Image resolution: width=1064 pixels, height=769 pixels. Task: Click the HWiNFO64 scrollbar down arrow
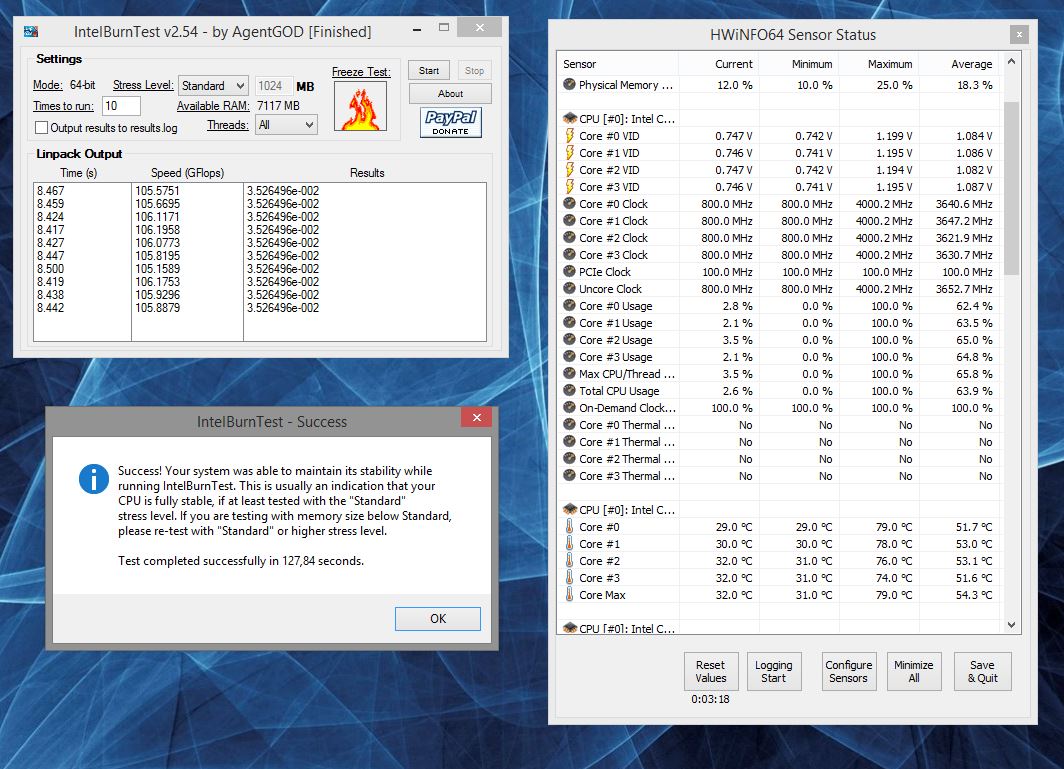pyautogui.click(x=1011, y=625)
